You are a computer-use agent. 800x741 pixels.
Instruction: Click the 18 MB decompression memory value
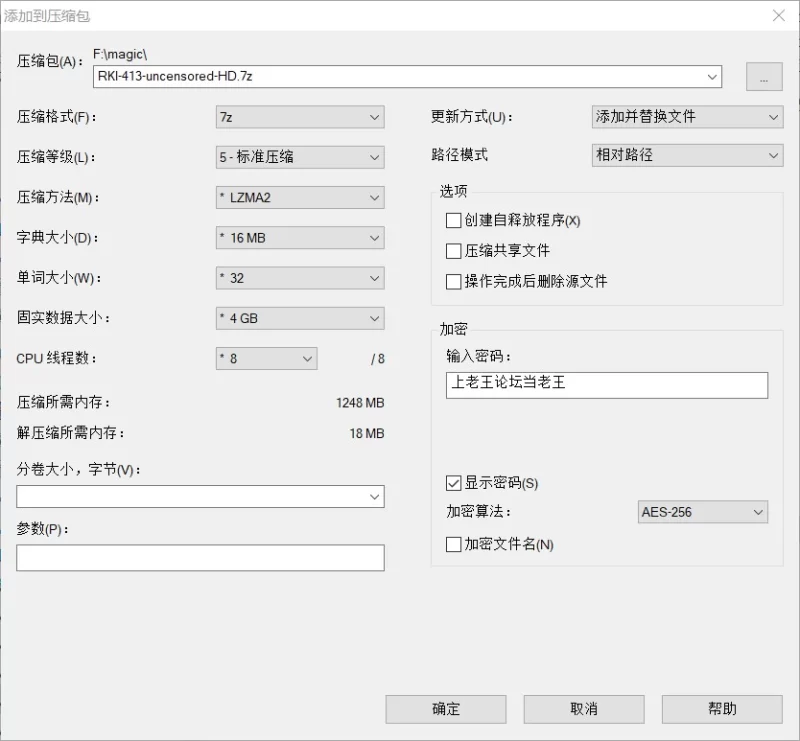pos(366,433)
